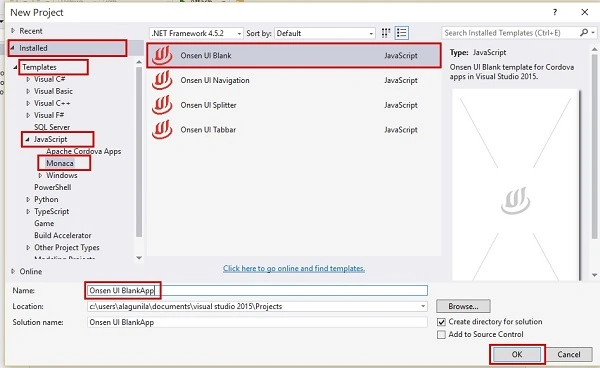Expand the Visual Basic node
Image resolution: width=600 pixels, height=368 pixels.
(x=28, y=91)
